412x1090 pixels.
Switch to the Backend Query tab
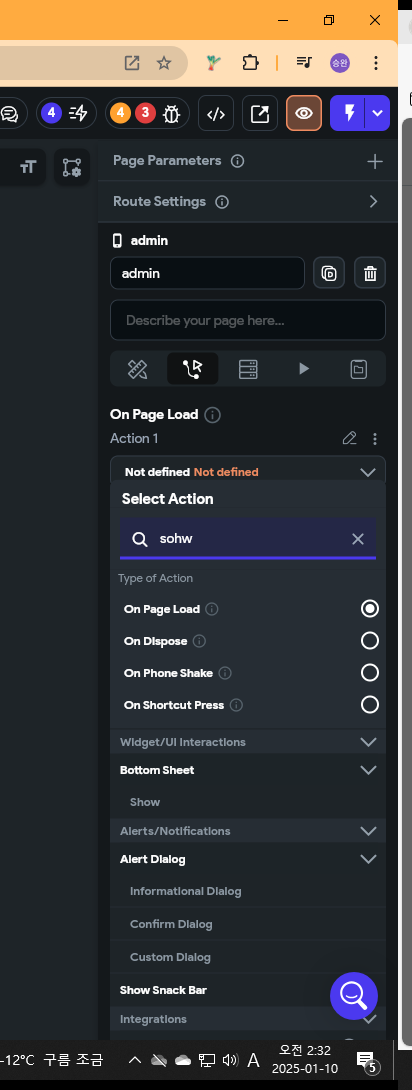click(x=248, y=369)
